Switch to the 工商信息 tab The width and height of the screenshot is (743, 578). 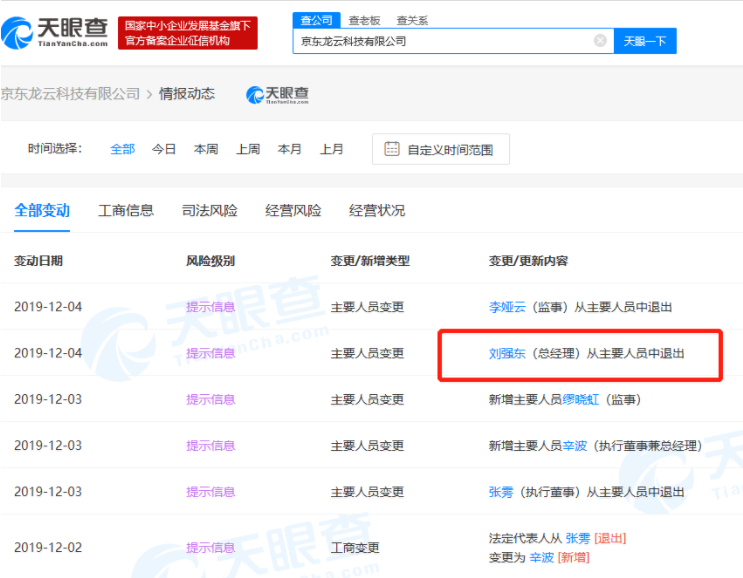(x=126, y=210)
